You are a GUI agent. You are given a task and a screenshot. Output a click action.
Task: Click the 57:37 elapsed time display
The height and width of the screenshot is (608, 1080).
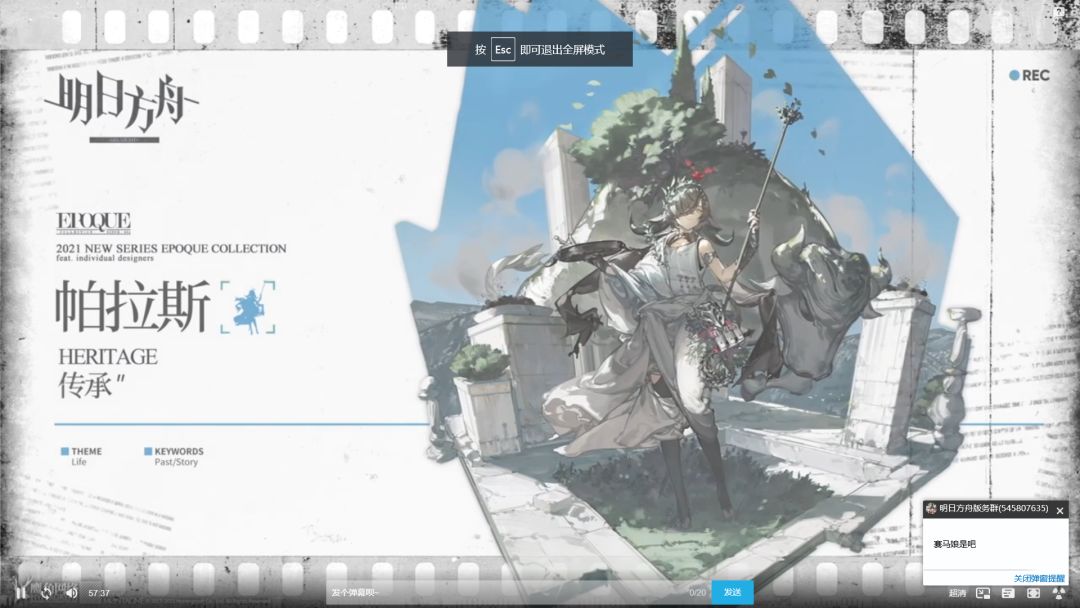(x=99, y=593)
